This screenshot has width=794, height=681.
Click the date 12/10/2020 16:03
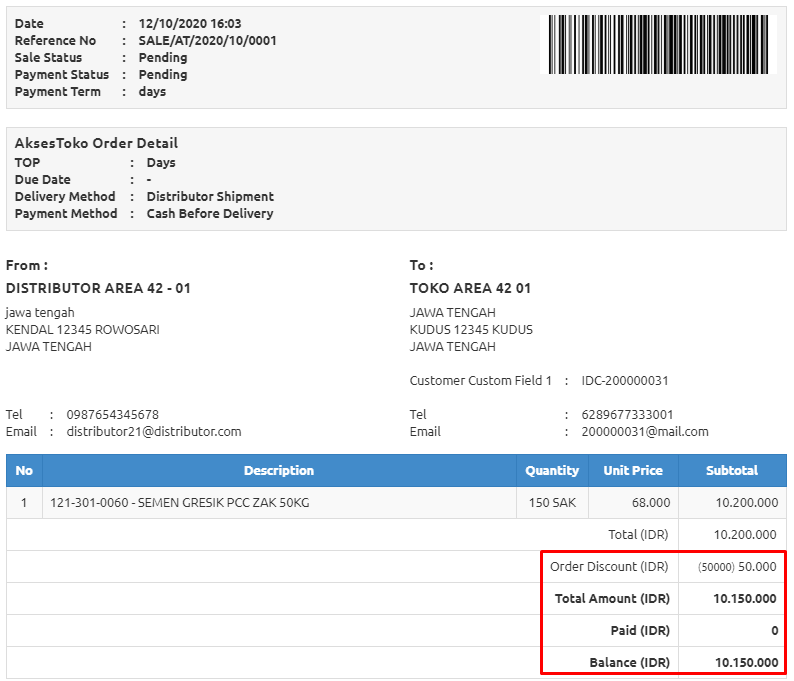[190, 23]
